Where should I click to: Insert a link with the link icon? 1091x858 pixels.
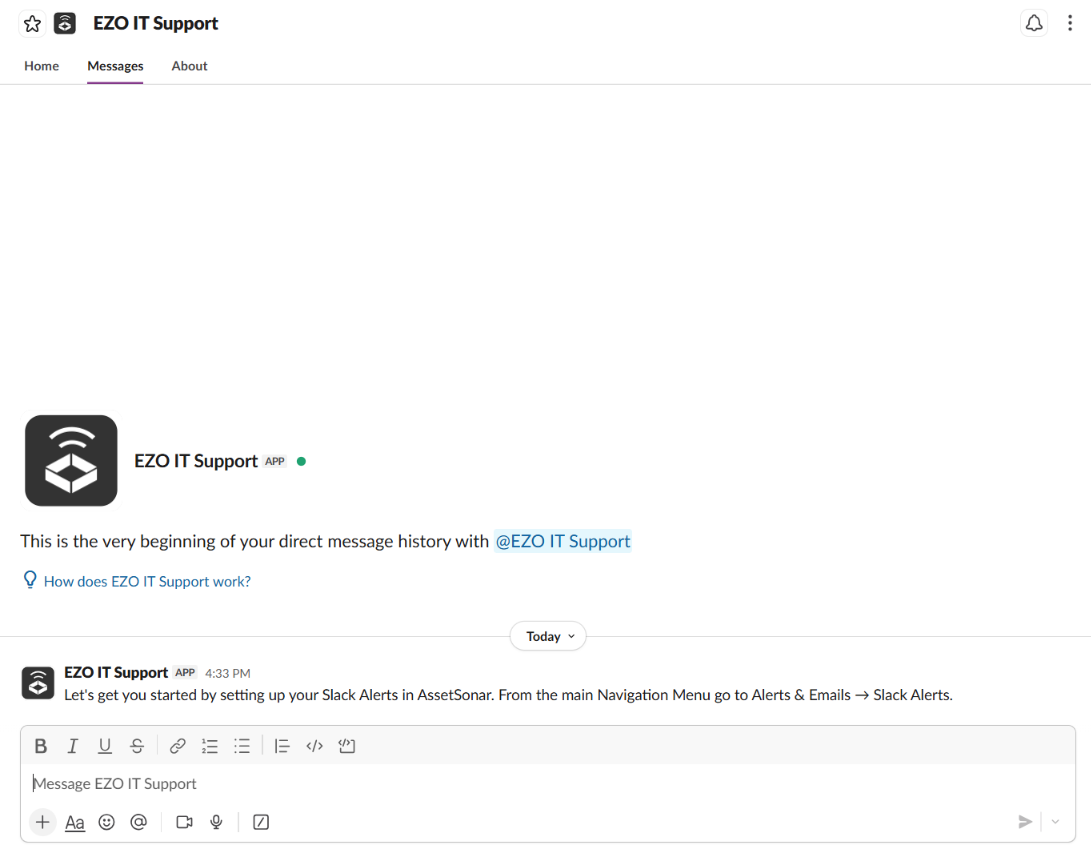click(177, 746)
